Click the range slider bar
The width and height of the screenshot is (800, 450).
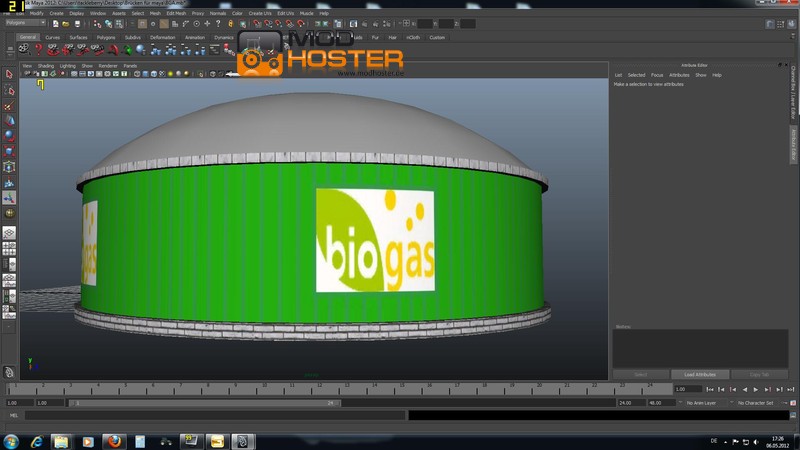tap(205, 403)
